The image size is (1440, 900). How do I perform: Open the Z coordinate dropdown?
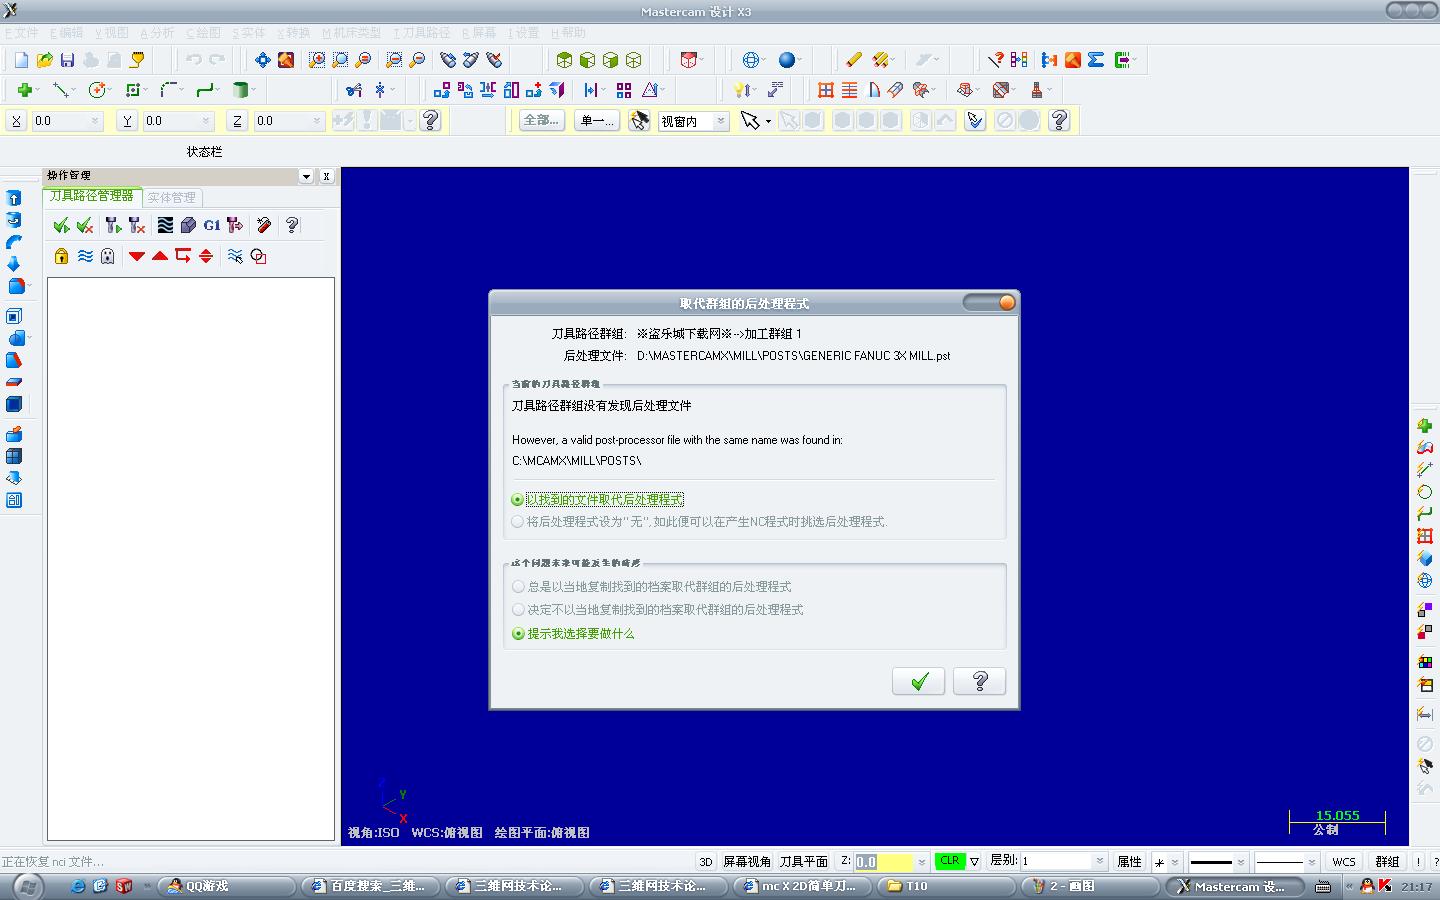[x=316, y=121]
